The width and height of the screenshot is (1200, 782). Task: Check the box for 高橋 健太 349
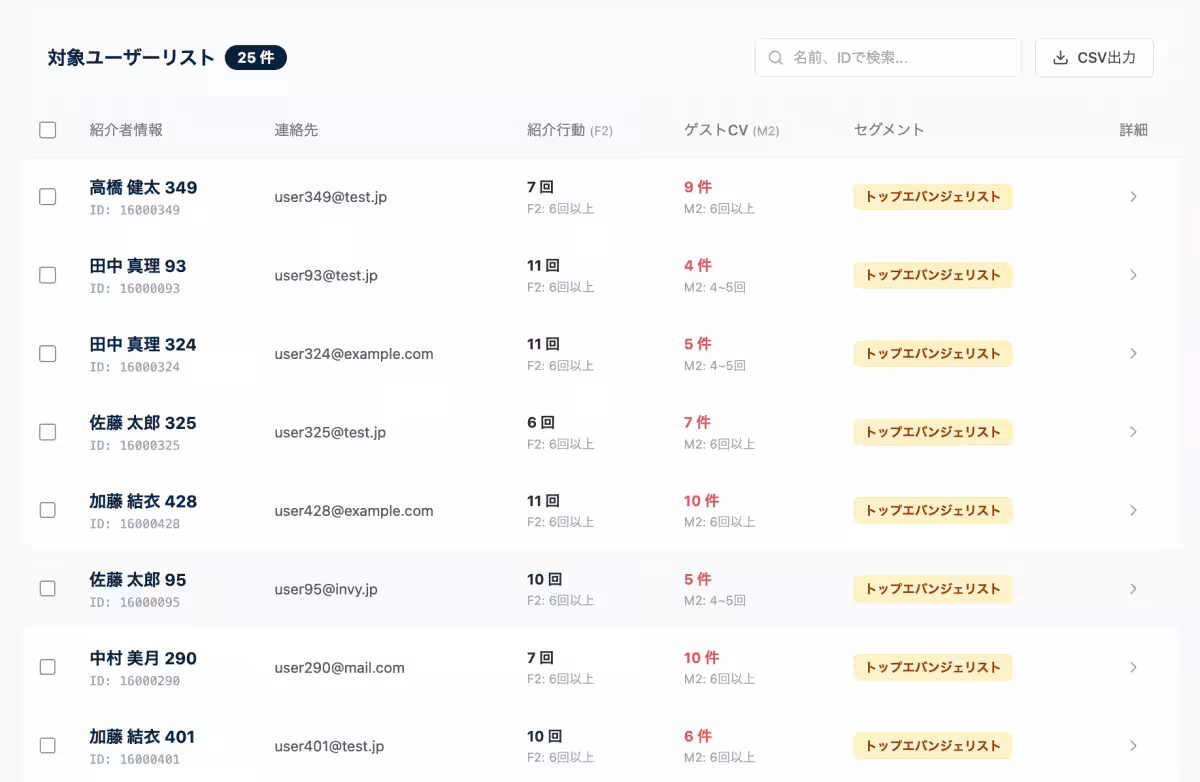47,197
